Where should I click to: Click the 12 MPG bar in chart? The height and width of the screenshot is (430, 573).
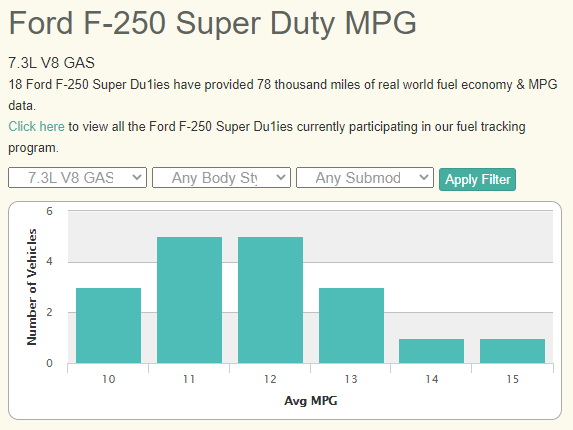(x=270, y=300)
